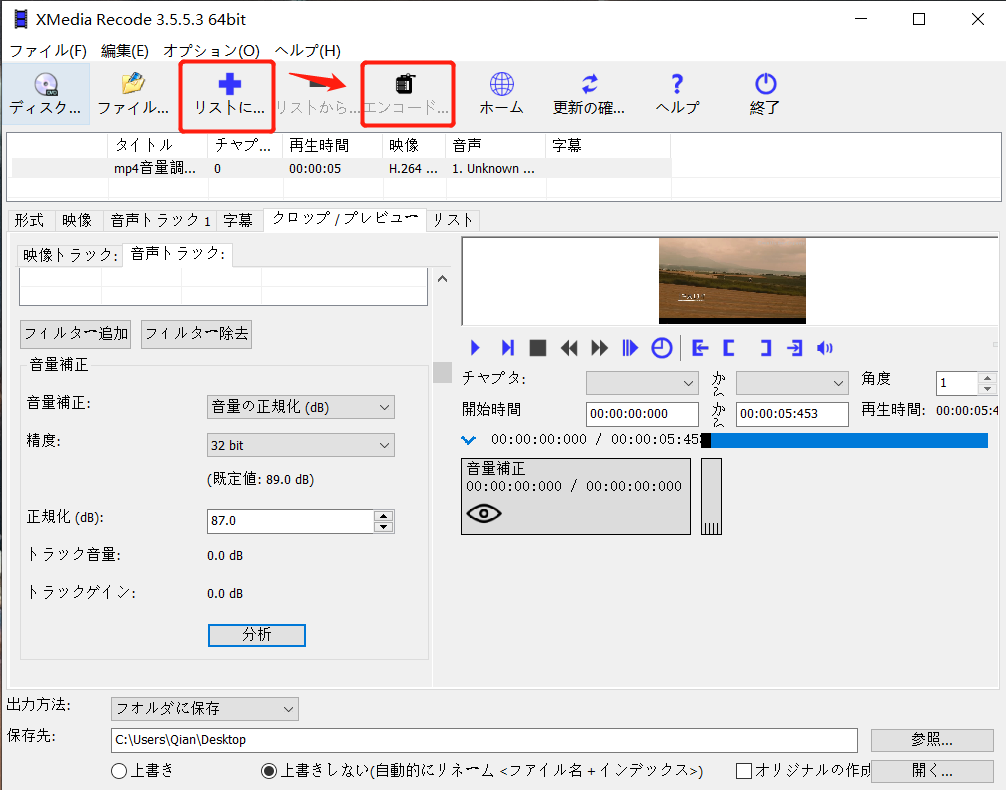Click the blue preview timeline seek bar
Image resolution: width=1006 pixels, height=790 pixels.
pos(845,440)
